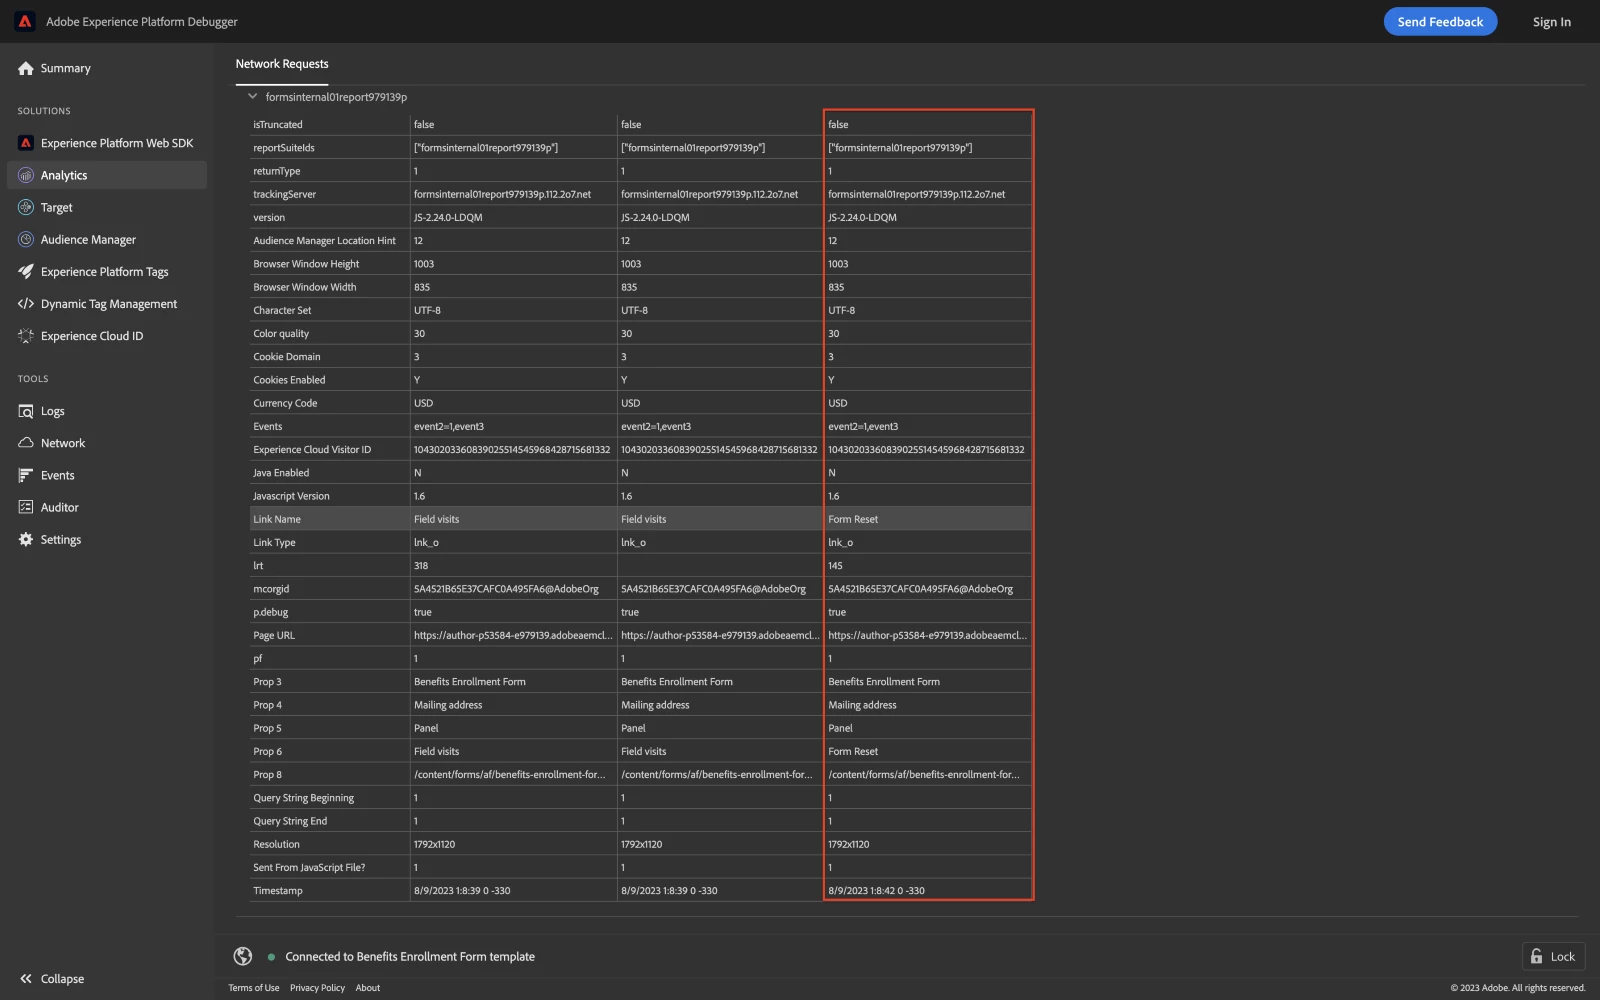
Task: Select the Timestamp 8/9/2023 1:8:42 0 -330 cell
Action: coord(876,891)
